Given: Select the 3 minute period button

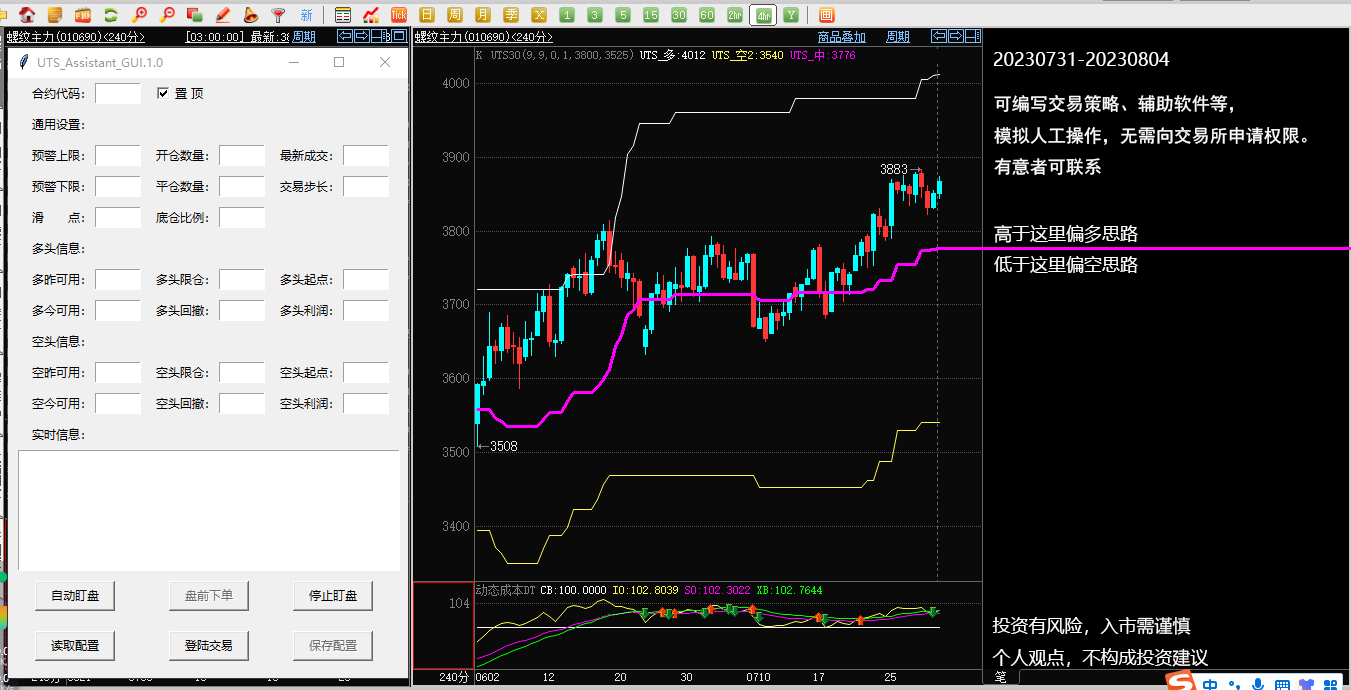Looking at the screenshot, I should coord(595,14).
